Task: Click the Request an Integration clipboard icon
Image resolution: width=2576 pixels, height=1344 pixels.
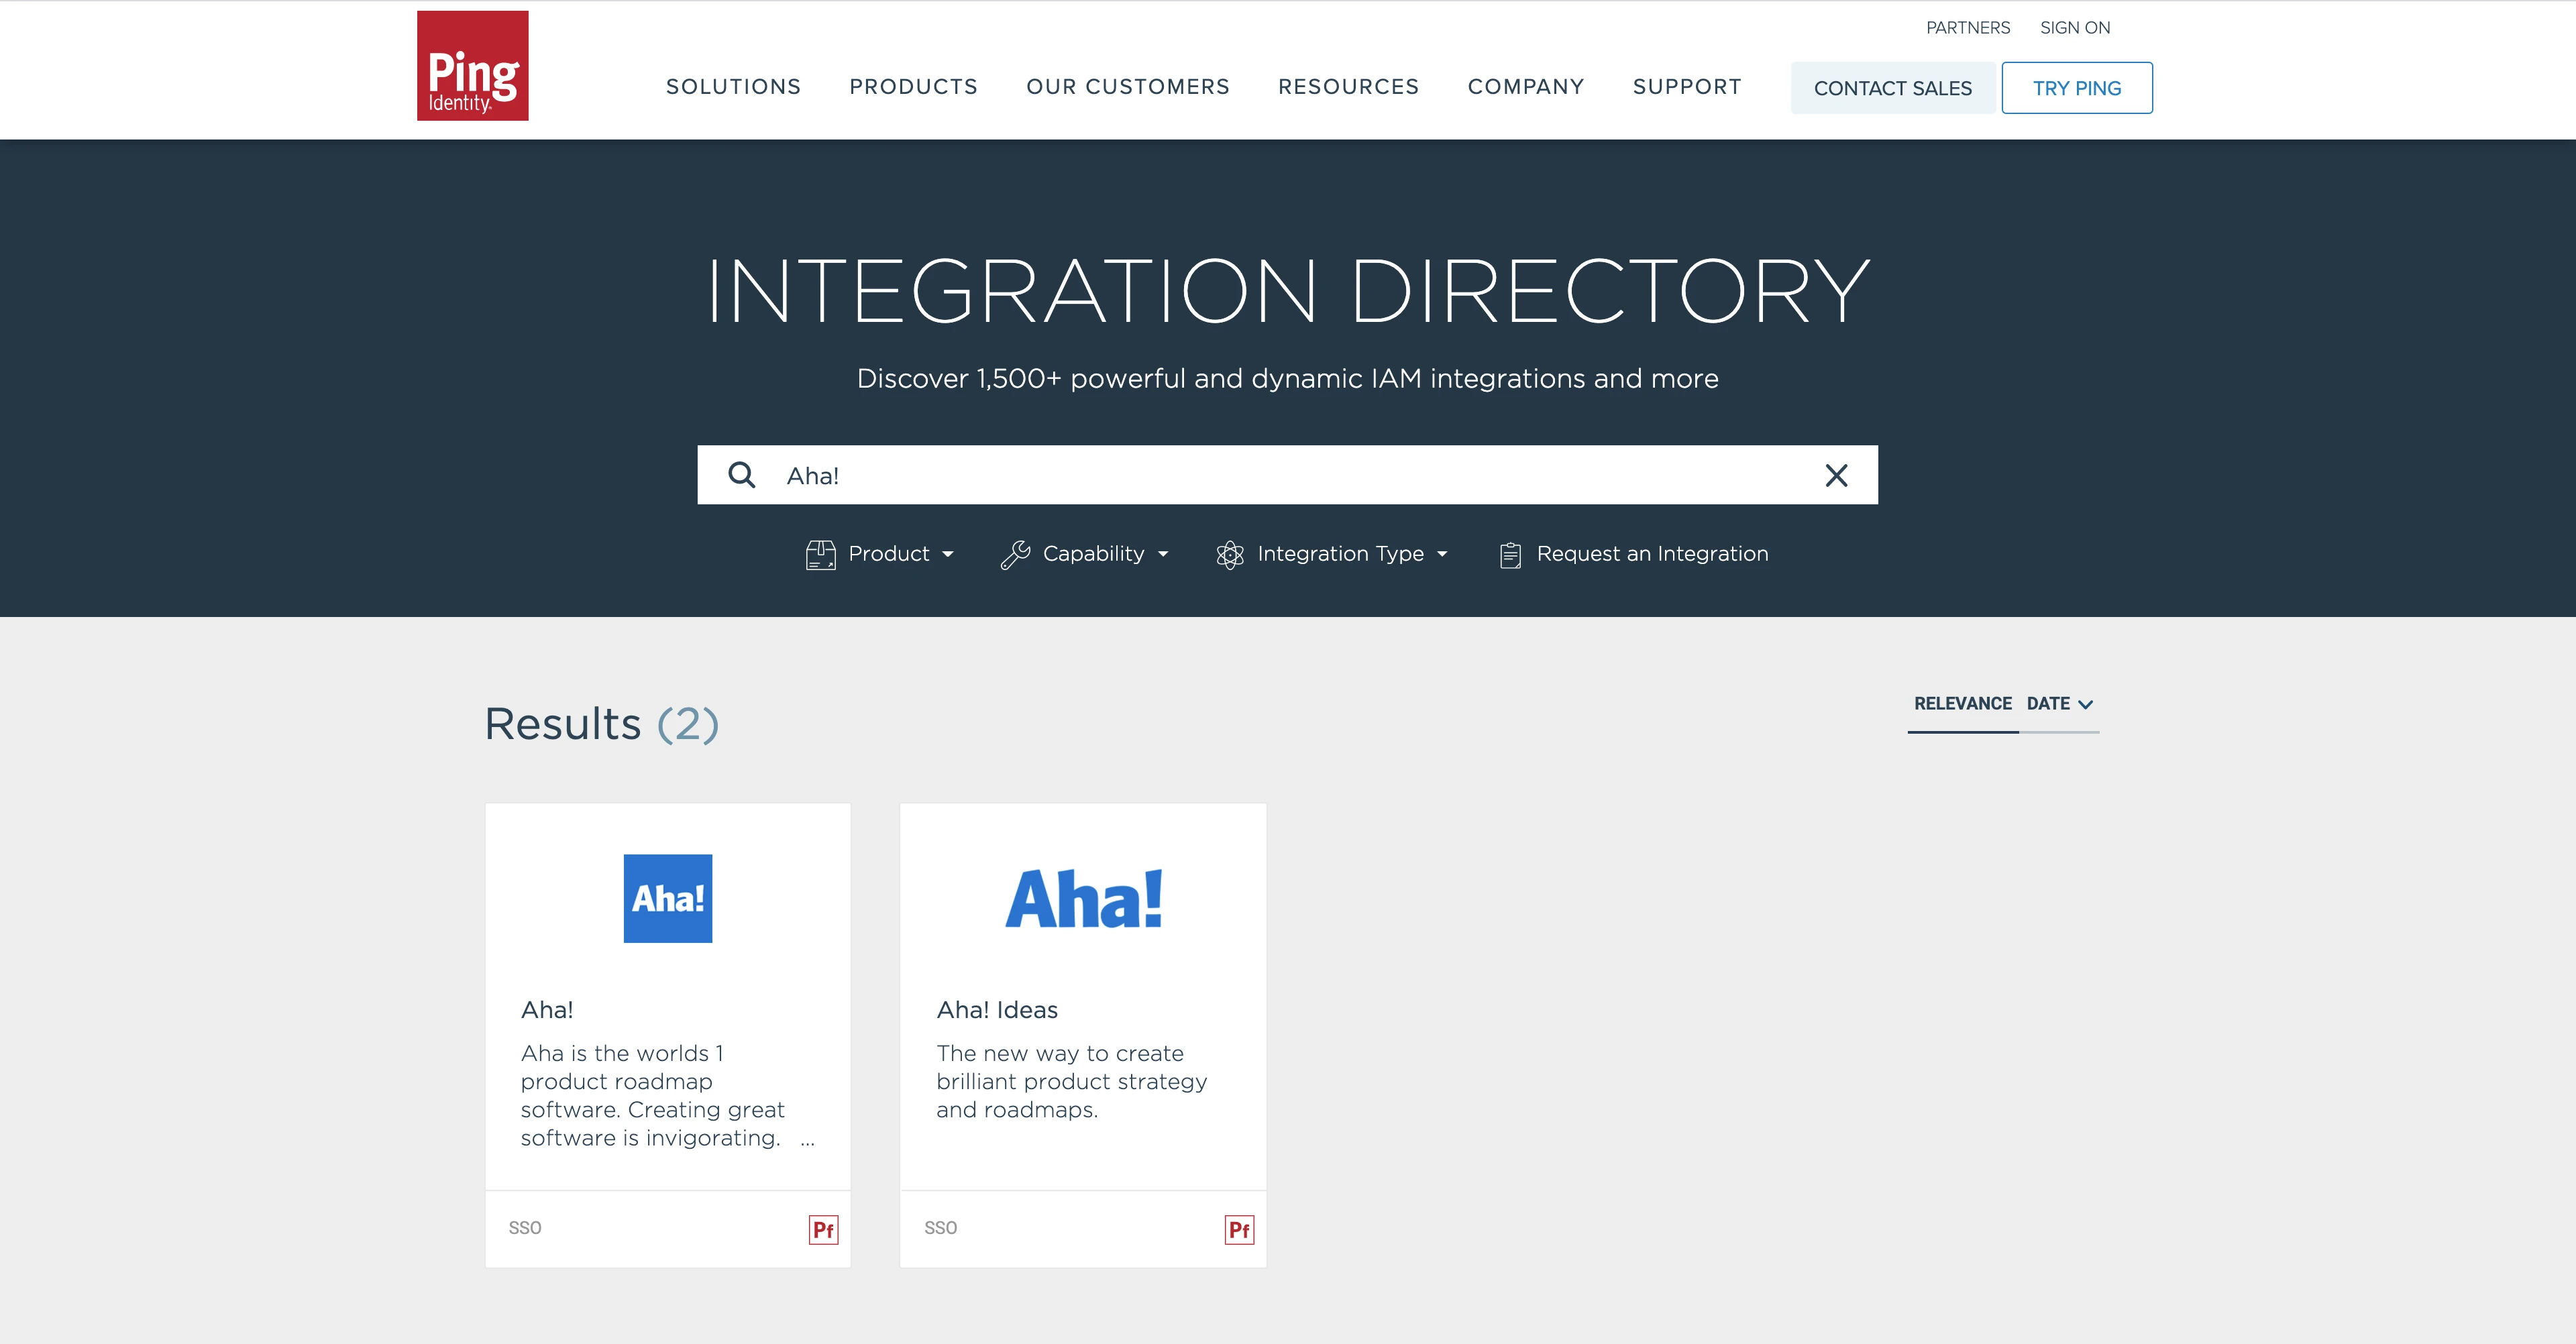Action: pos(1510,553)
